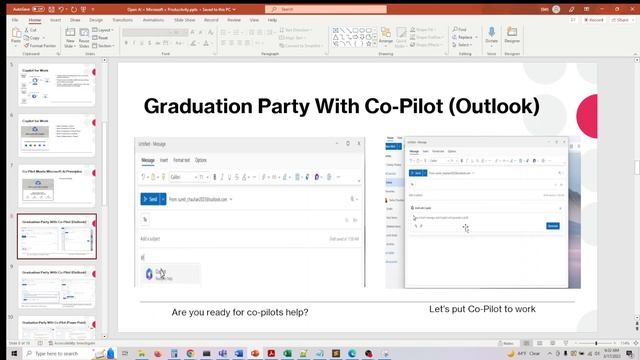
Task: Select slide 9 thumbnail in the panel
Action: (x=57, y=287)
